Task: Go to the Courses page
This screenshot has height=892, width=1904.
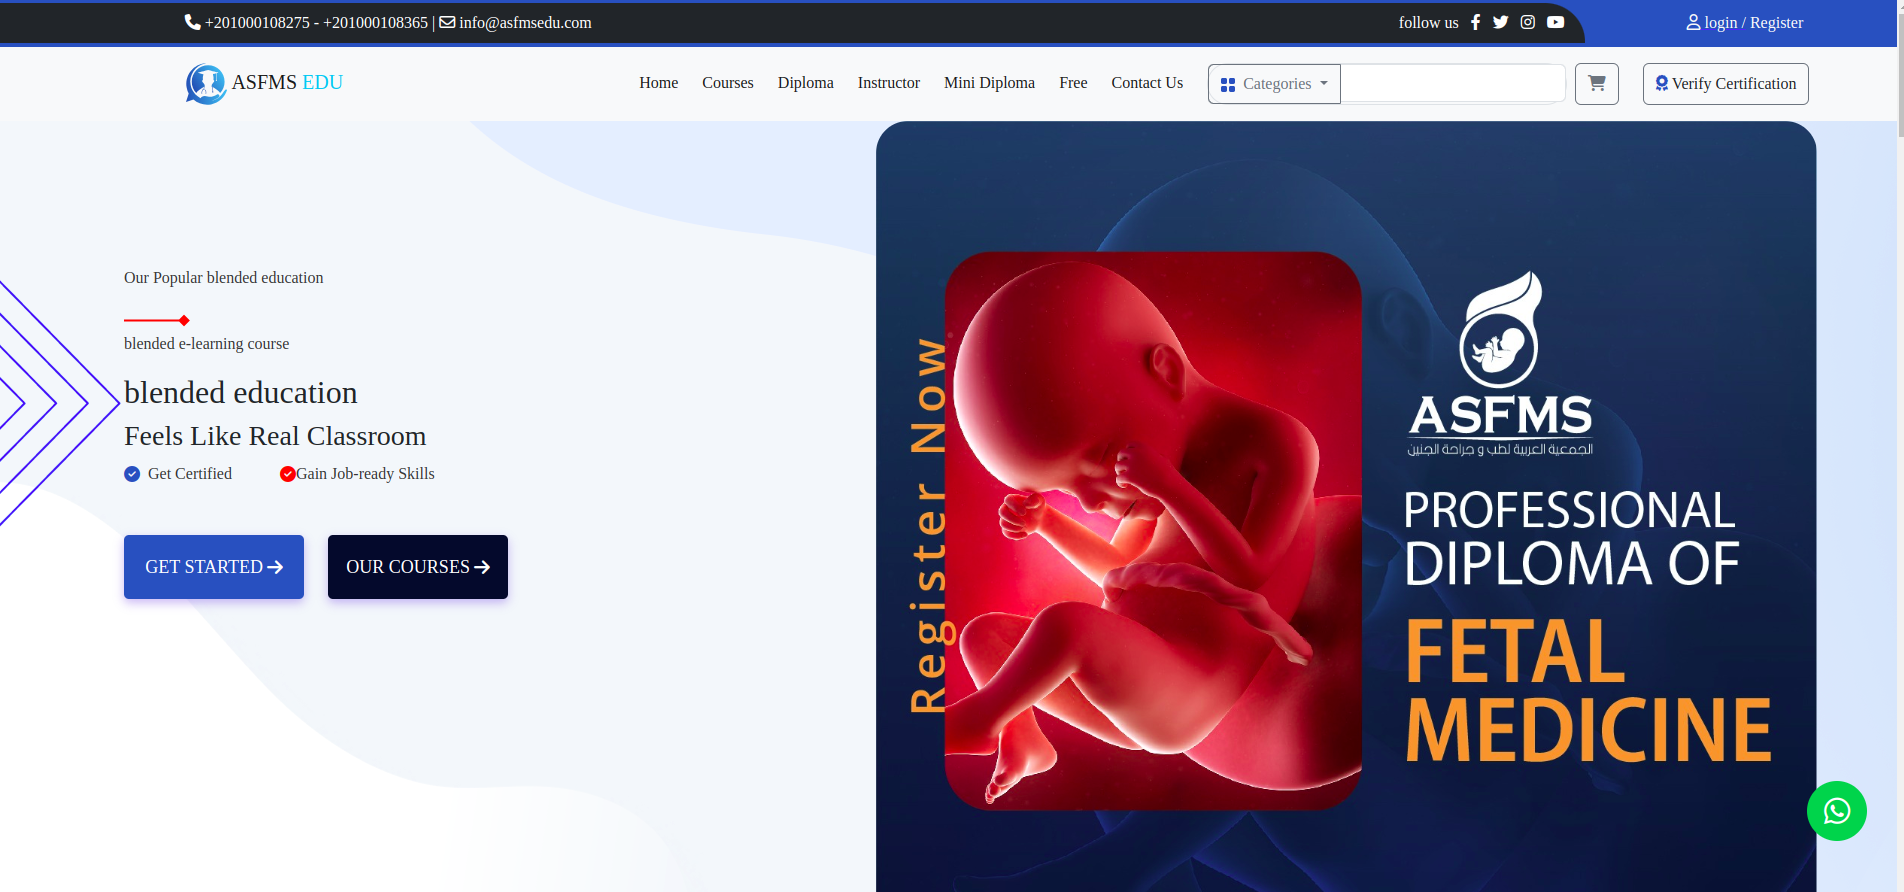Action: (727, 83)
